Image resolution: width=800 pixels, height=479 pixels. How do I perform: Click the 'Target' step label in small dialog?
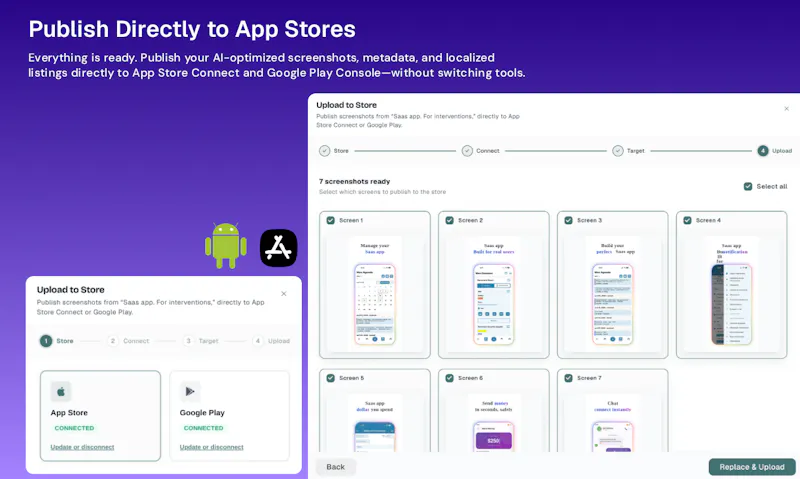(208, 341)
